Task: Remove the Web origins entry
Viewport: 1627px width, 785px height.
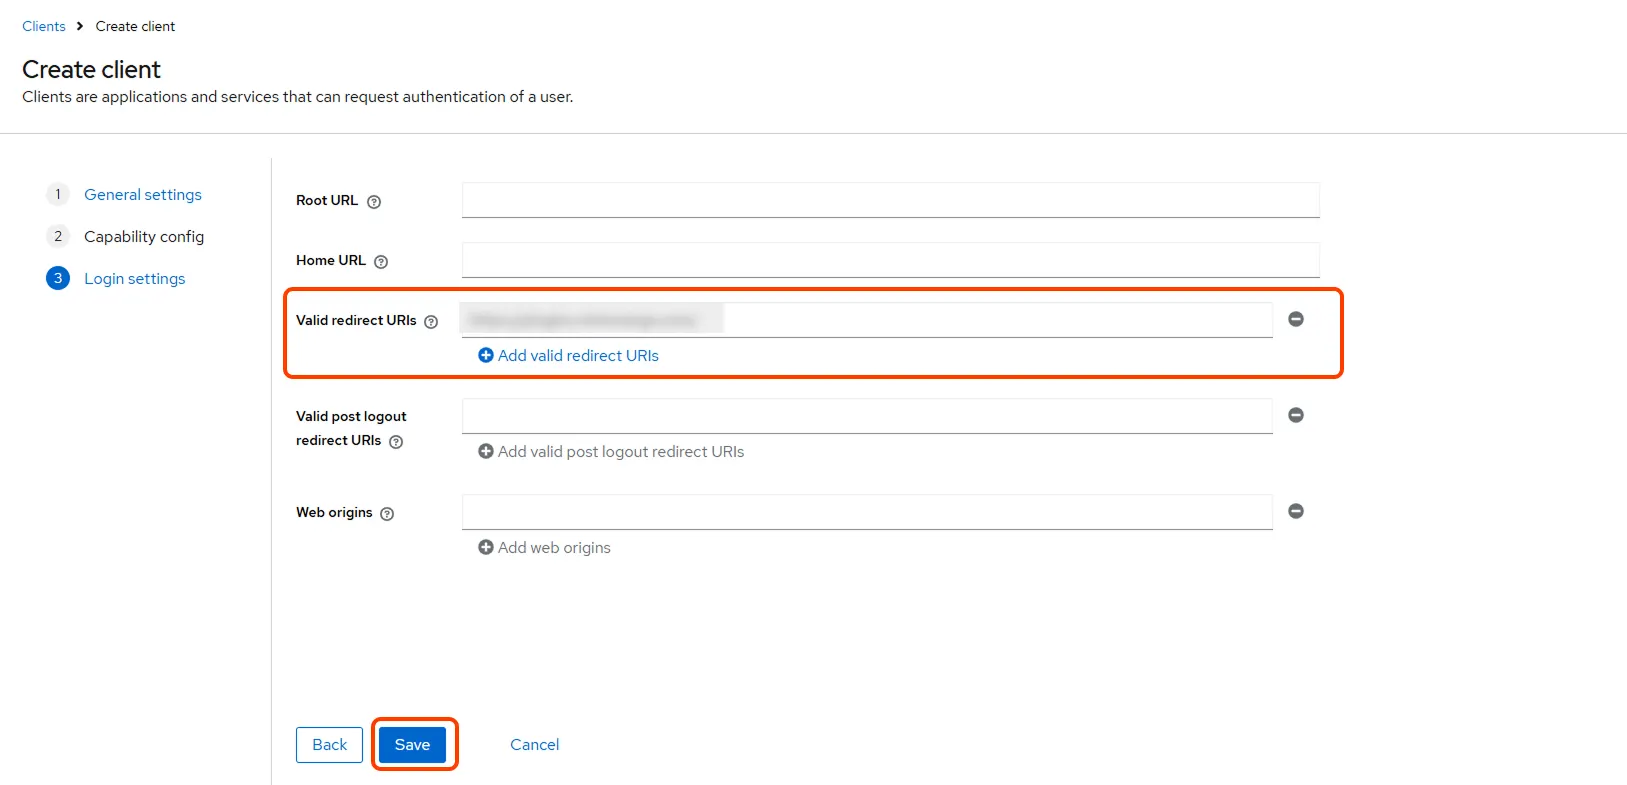Action: click(1296, 511)
